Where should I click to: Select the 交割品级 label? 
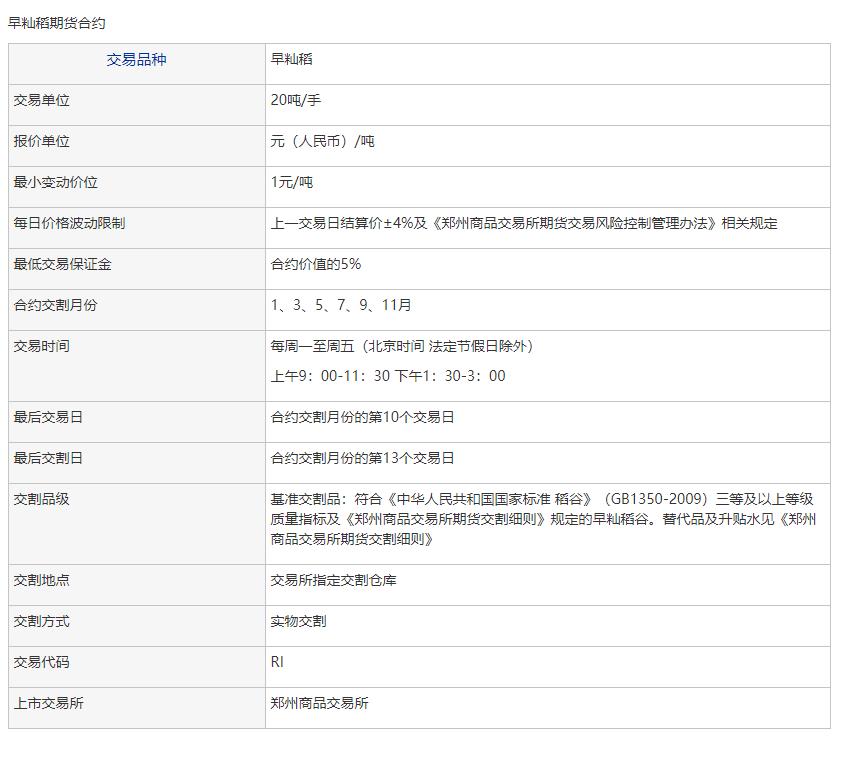[x=42, y=499]
